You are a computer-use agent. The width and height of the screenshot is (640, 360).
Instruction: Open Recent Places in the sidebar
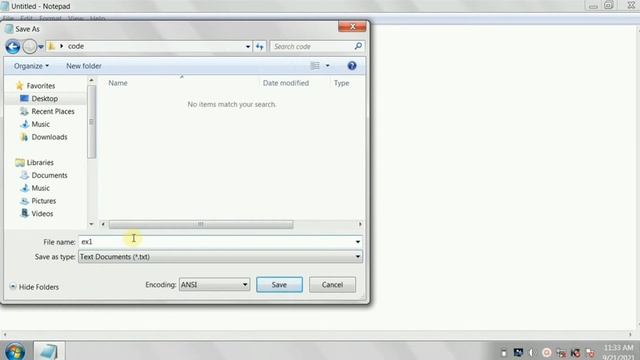coord(53,111)
